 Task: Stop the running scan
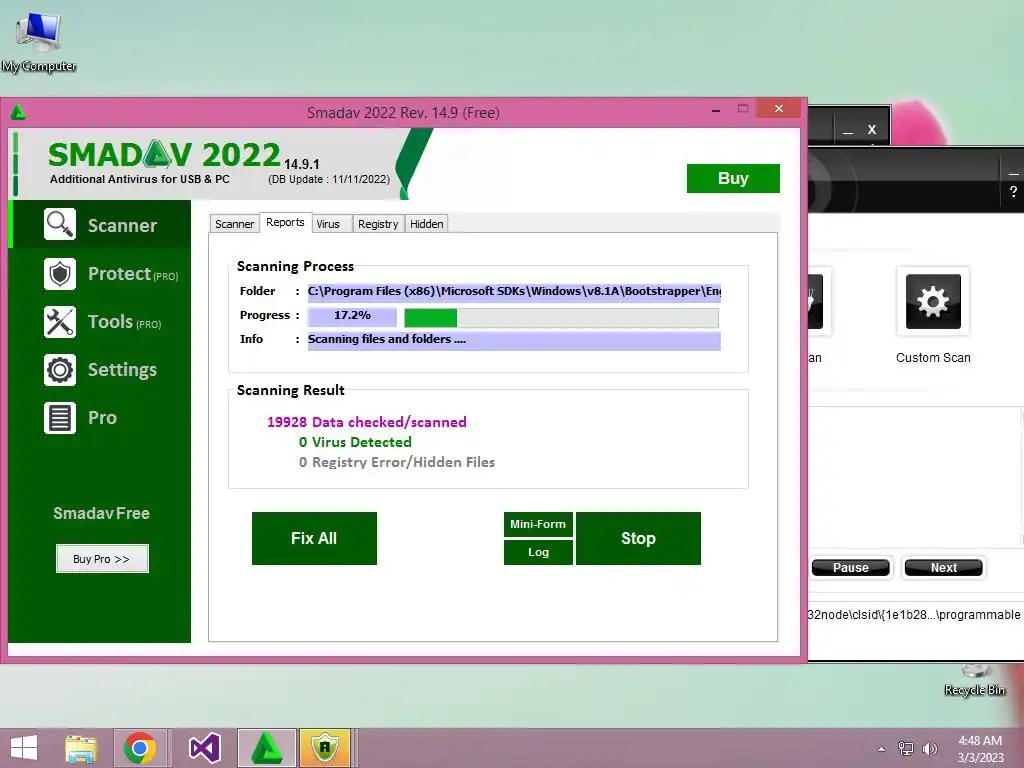point(638,538)
